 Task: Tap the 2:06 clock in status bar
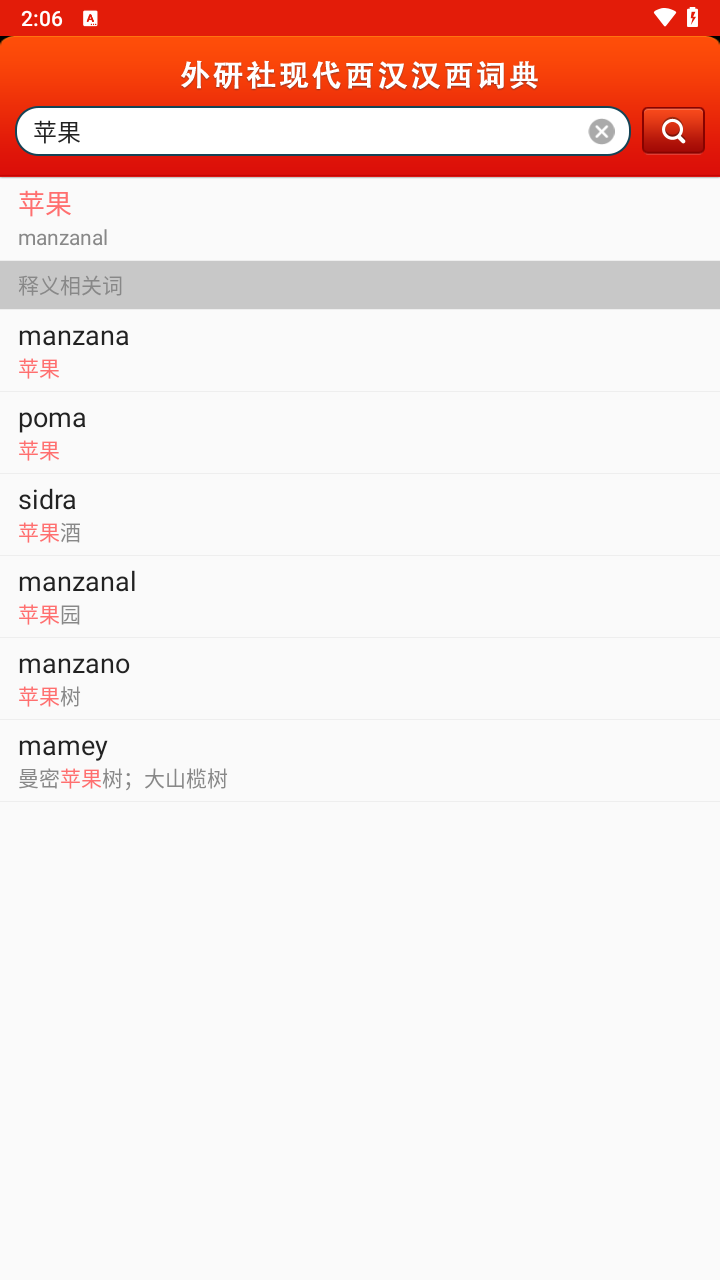click(41, 18)
